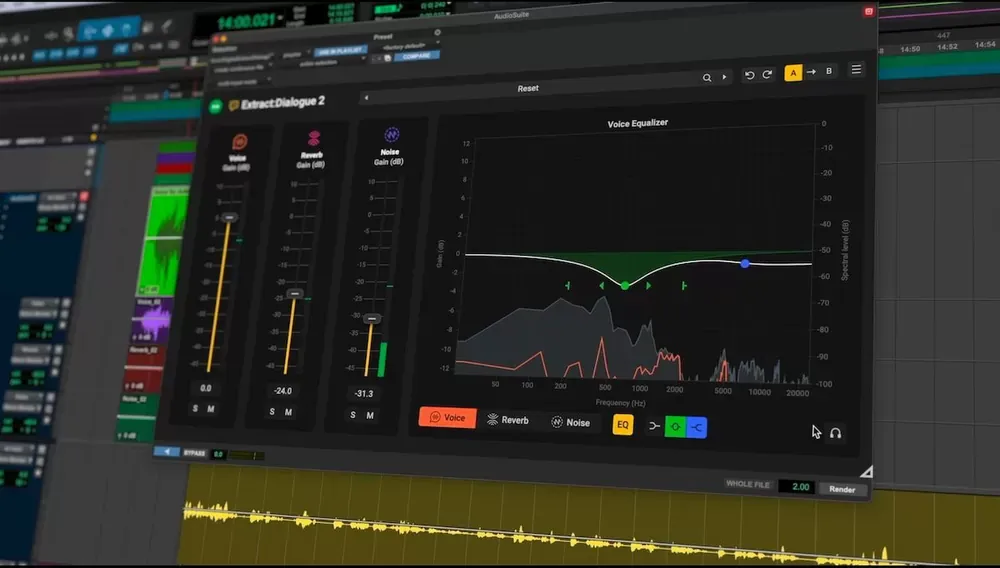Click the redo arrow icon
The image size is (1000, 568).
click(767, 75)
